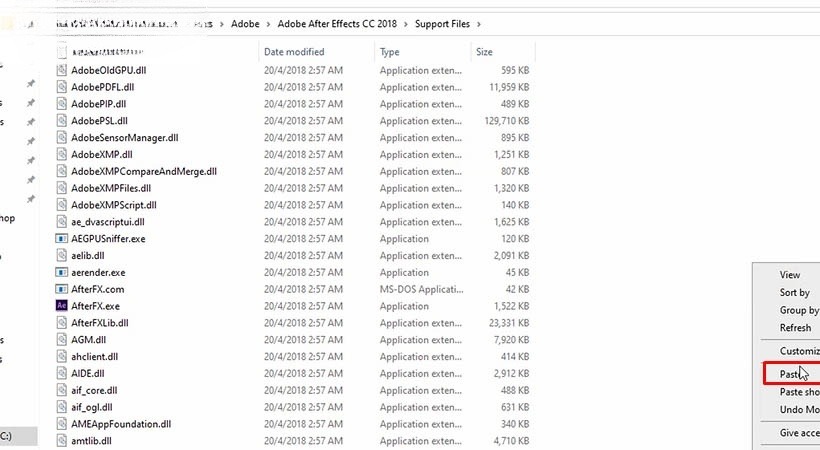Select the AMEAppFoundation.dll file name
The width and height of the screenshot is (820, 450).
[x=121, y=424]
